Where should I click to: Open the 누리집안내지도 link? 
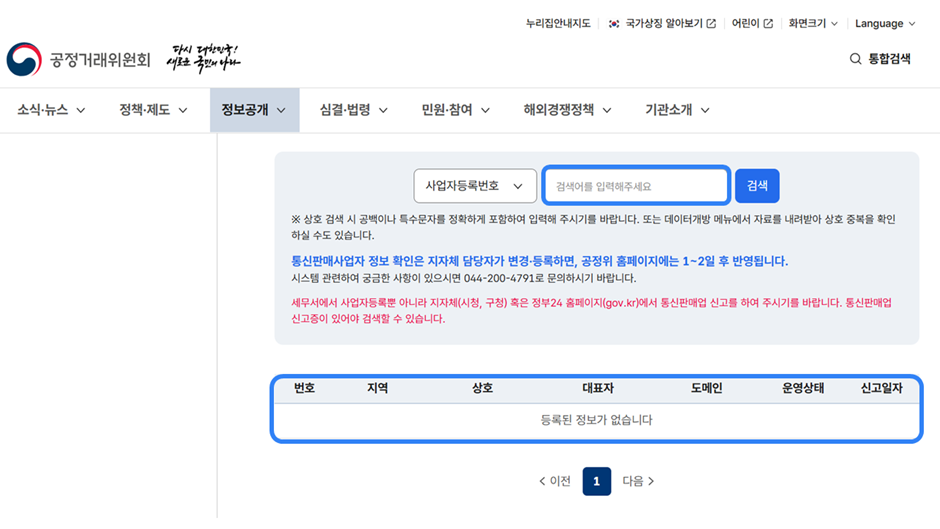coord(558,23)
